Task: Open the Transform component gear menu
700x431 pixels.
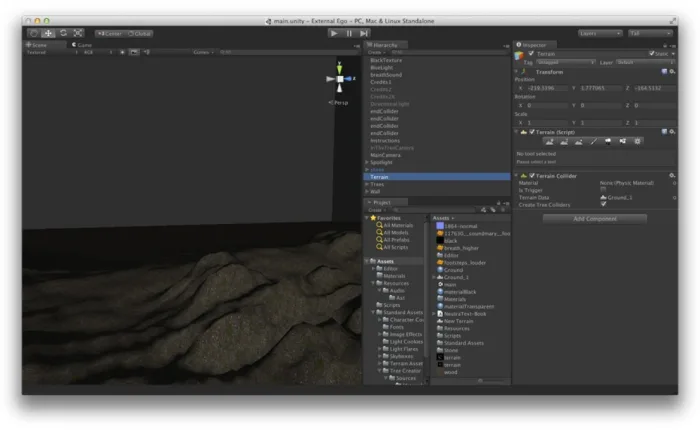Action: (672, 71)
